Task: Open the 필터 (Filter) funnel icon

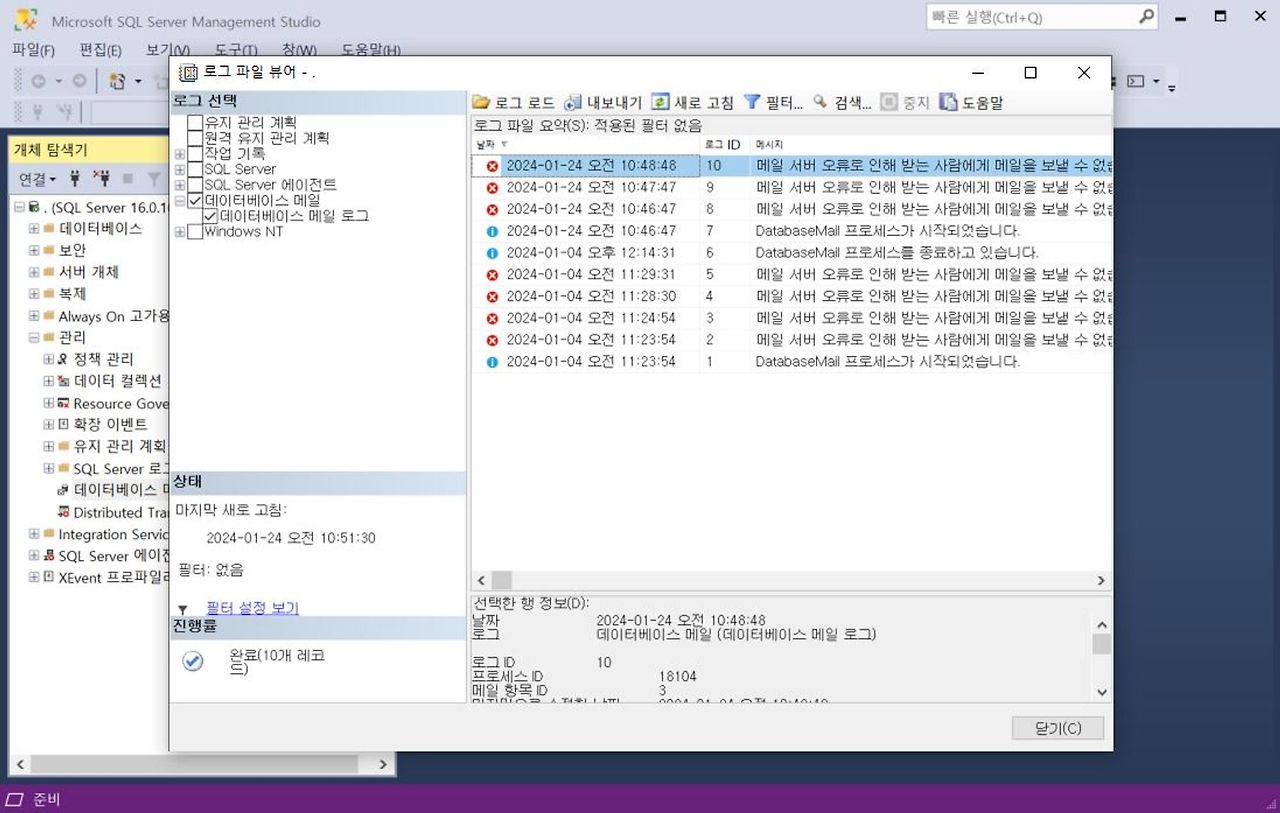Action: click(x=752, y=102)
